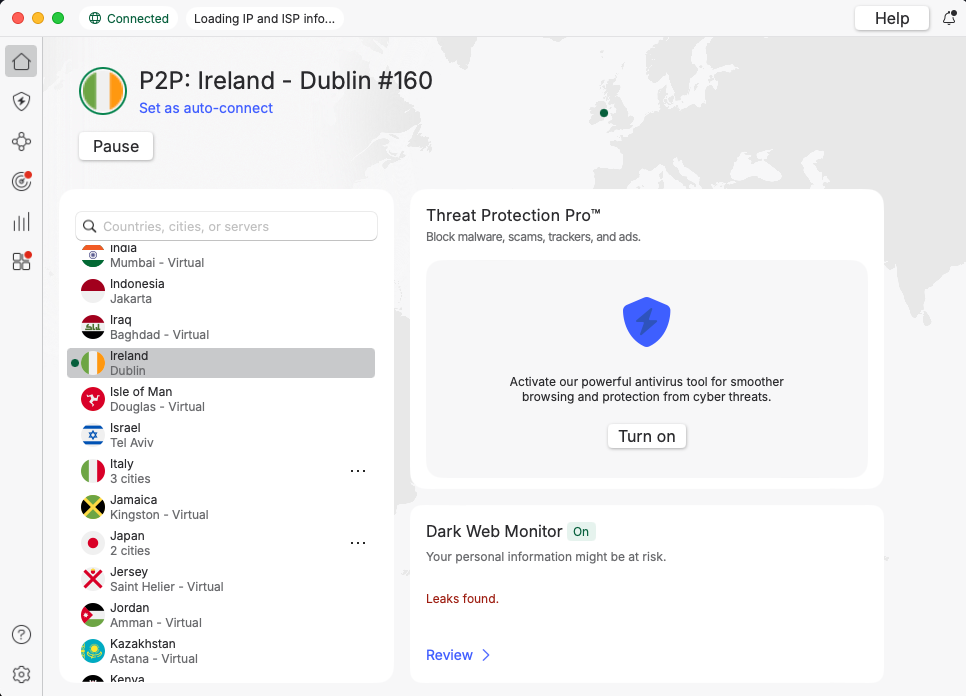
Task: Click the India flag icon
Action: coord(93,255)
